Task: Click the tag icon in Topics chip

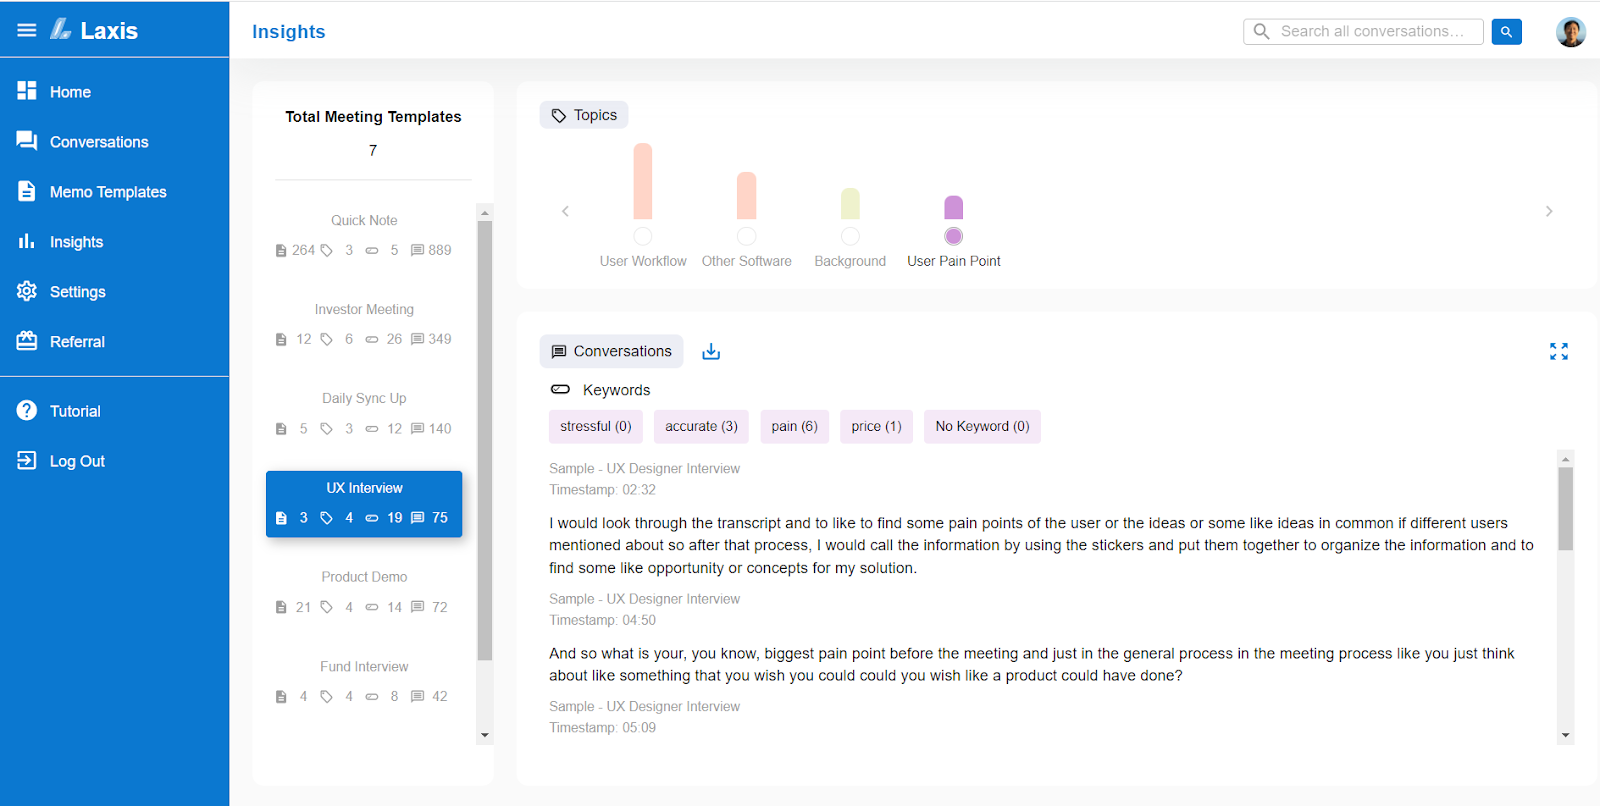Action: click(x=559, y=116)
